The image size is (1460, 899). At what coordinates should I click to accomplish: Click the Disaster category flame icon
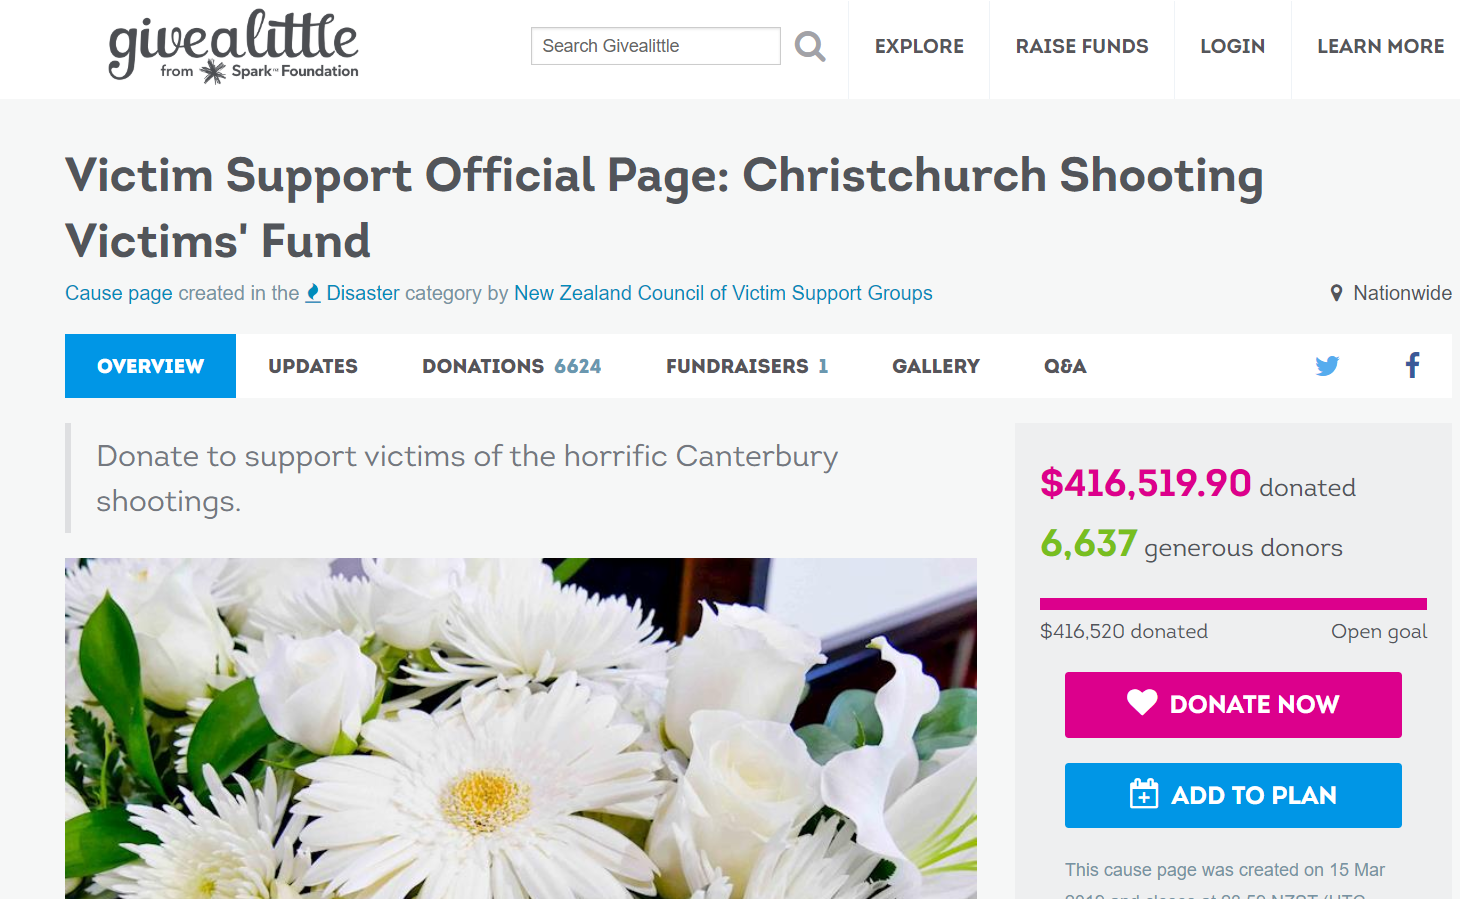point(313,293)
